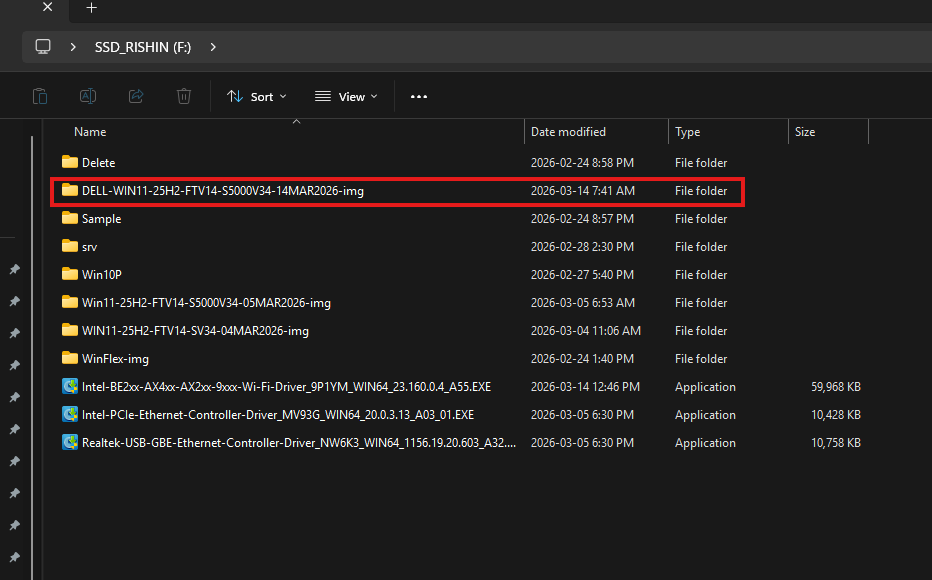This screenshot has height=580, width=932.
Task: Select DELL-WIN11-25H2-FTV14-S5000V34-14MAR2026-img folder icon
Action: pyautogui.click(x=70, y=190)
